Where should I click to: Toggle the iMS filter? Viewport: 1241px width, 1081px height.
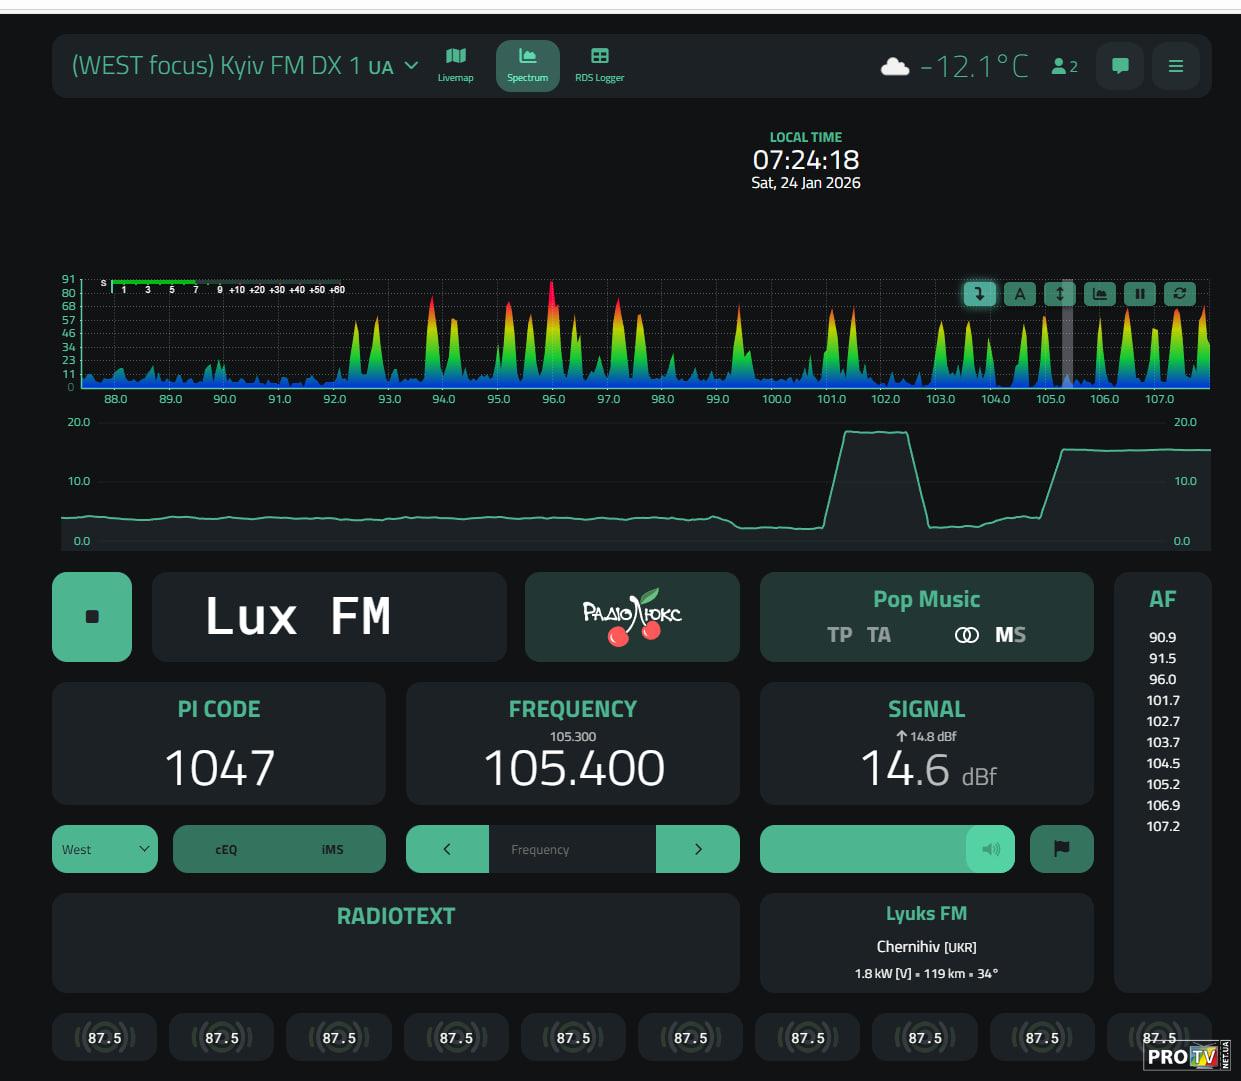tap(332, 849)
